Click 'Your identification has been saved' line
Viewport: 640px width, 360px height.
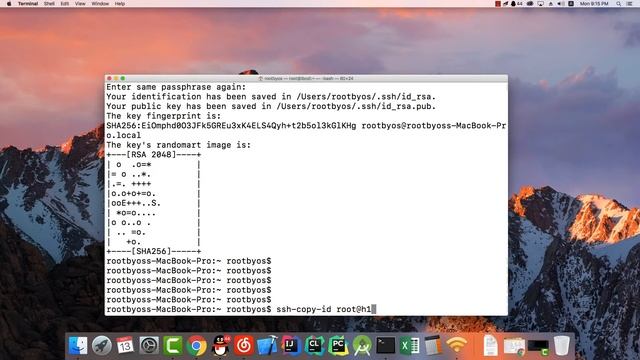pos(271,97)
